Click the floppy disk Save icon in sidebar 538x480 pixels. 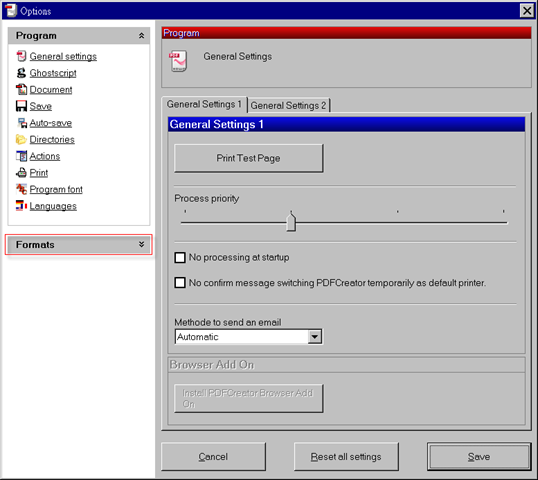pyautogui.click(x=21, y=106)
